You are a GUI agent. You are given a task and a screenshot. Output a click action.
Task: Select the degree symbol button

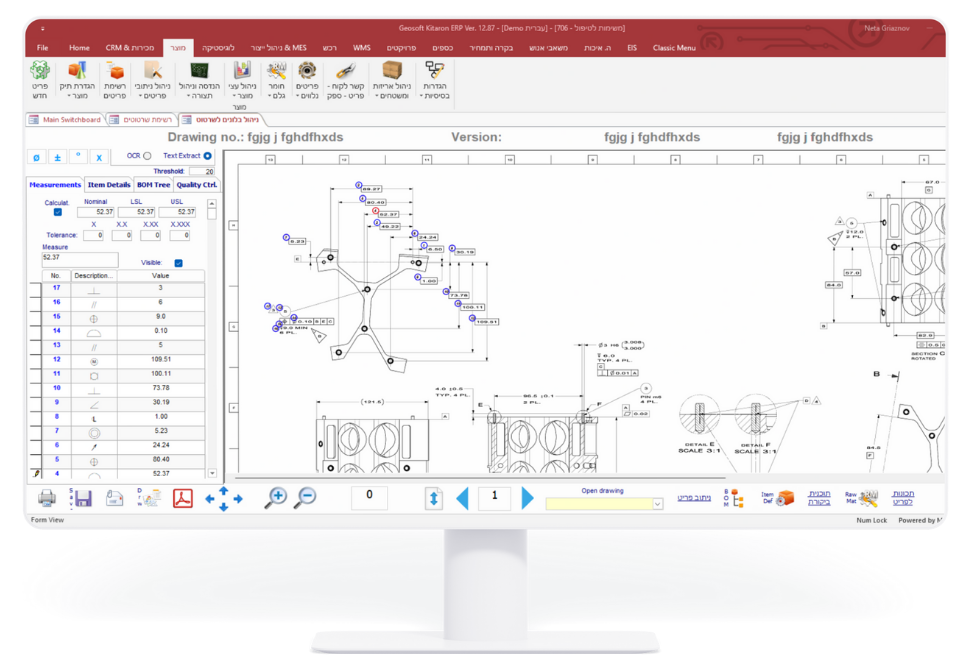click(x=78, y=157)
